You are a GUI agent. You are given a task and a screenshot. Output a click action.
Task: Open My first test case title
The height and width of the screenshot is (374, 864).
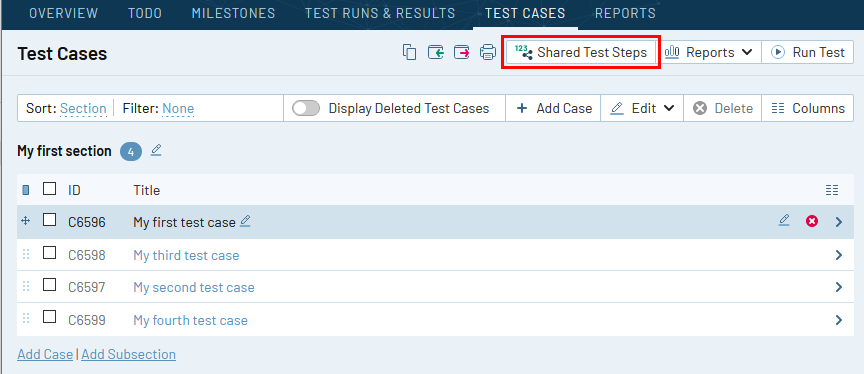coord(184,223)
